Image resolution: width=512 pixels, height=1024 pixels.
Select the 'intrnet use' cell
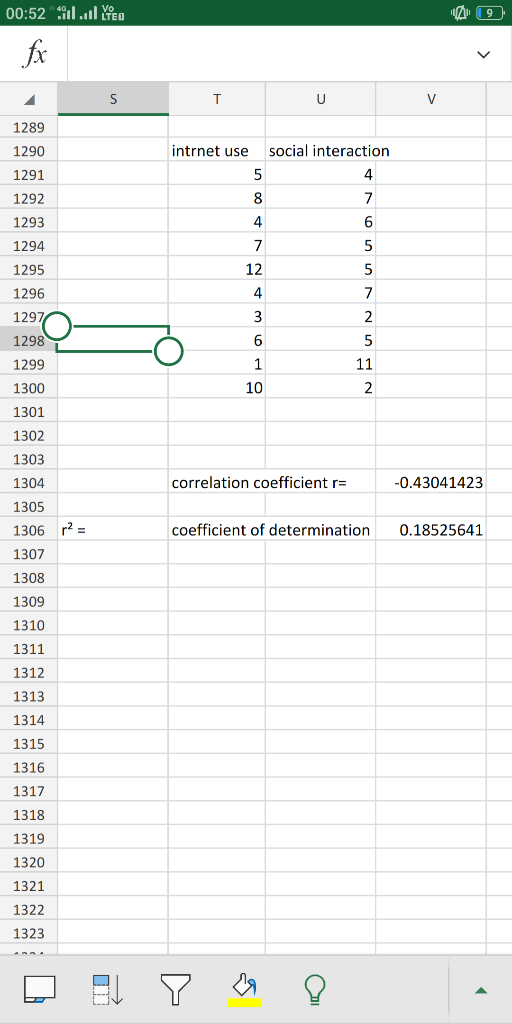(x=217, y=151)
